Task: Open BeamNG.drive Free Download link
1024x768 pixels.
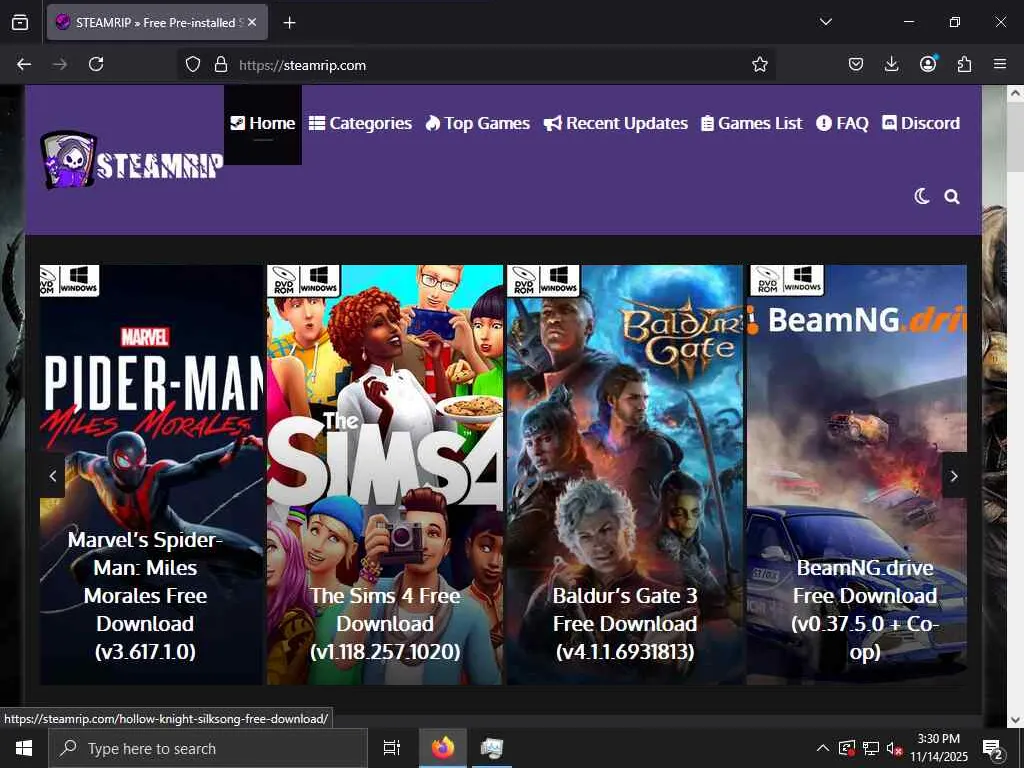Action: tap(865, 609)
